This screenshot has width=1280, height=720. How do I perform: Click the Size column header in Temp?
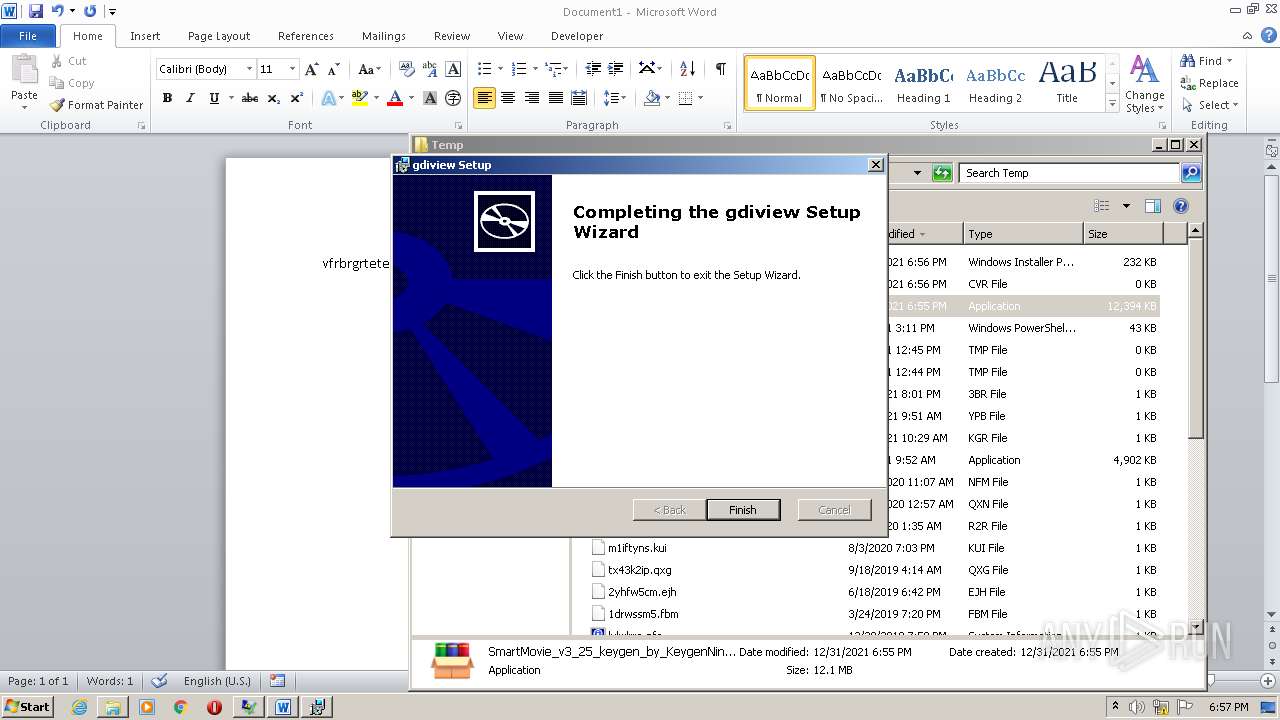click(1124, 234)
